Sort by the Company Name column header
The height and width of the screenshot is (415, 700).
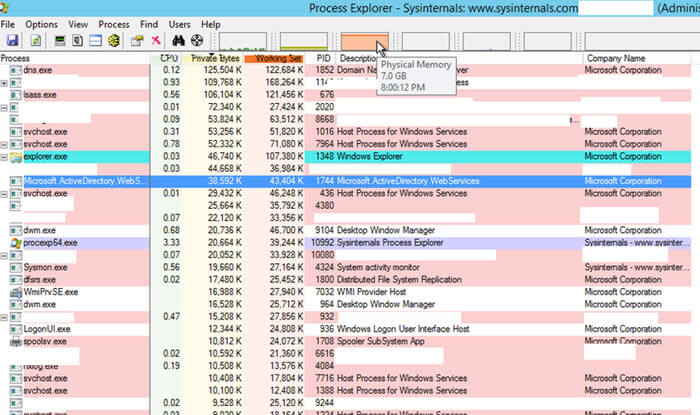[638, 58]
